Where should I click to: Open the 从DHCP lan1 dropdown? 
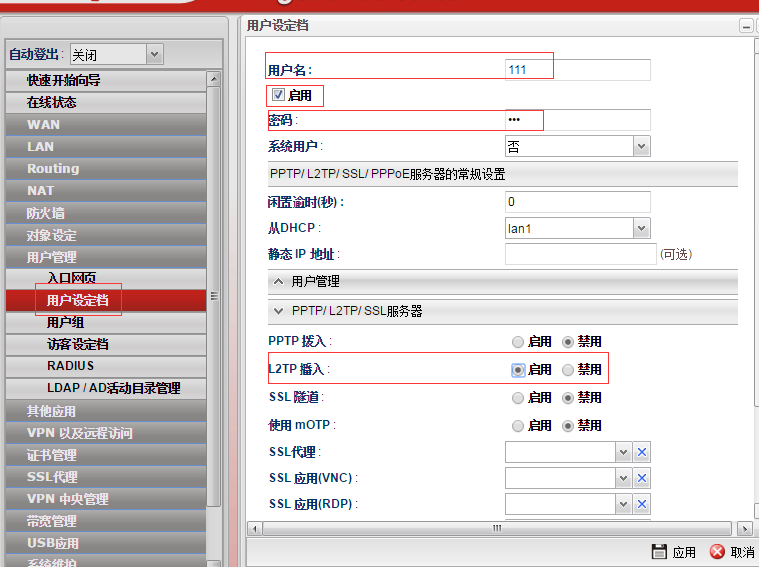tap(641, 228)
